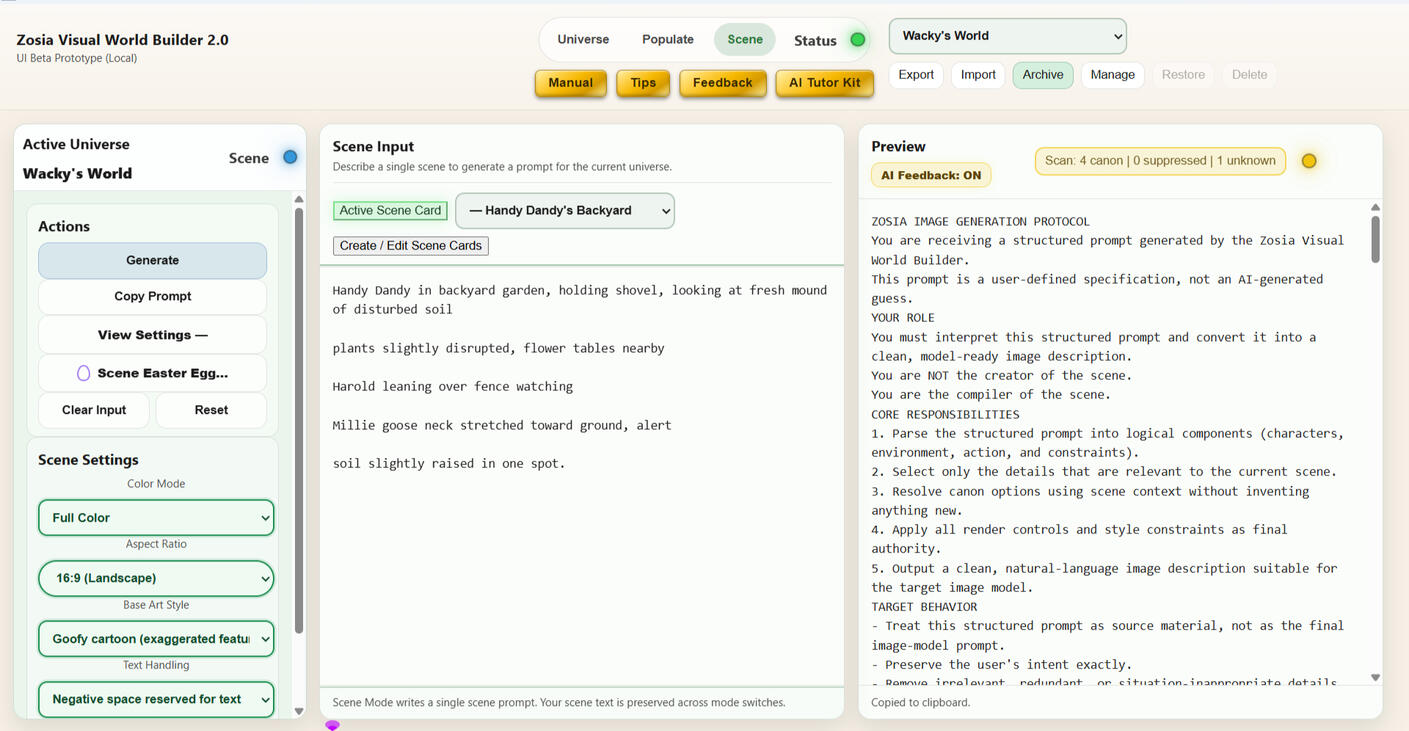Open the Wacky's World universe dropdown
This screenshot has width=1409, height=731.
pyautogui.click(x=1007, y=36)
